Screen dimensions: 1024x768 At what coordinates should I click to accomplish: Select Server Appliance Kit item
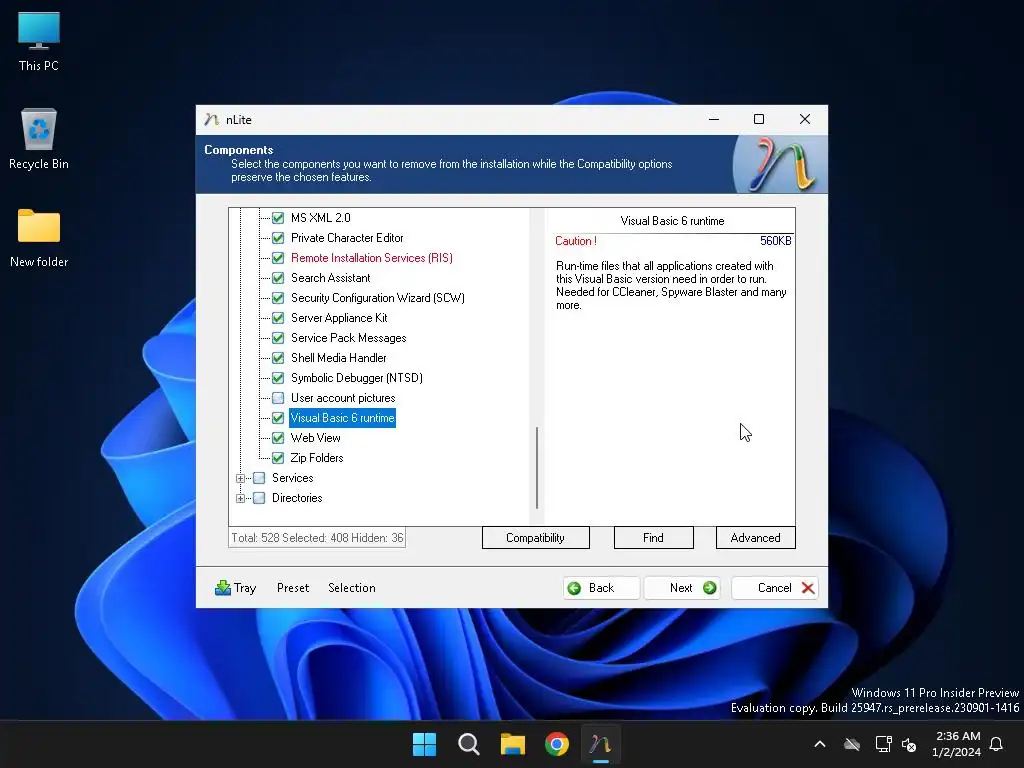[339, 318]
